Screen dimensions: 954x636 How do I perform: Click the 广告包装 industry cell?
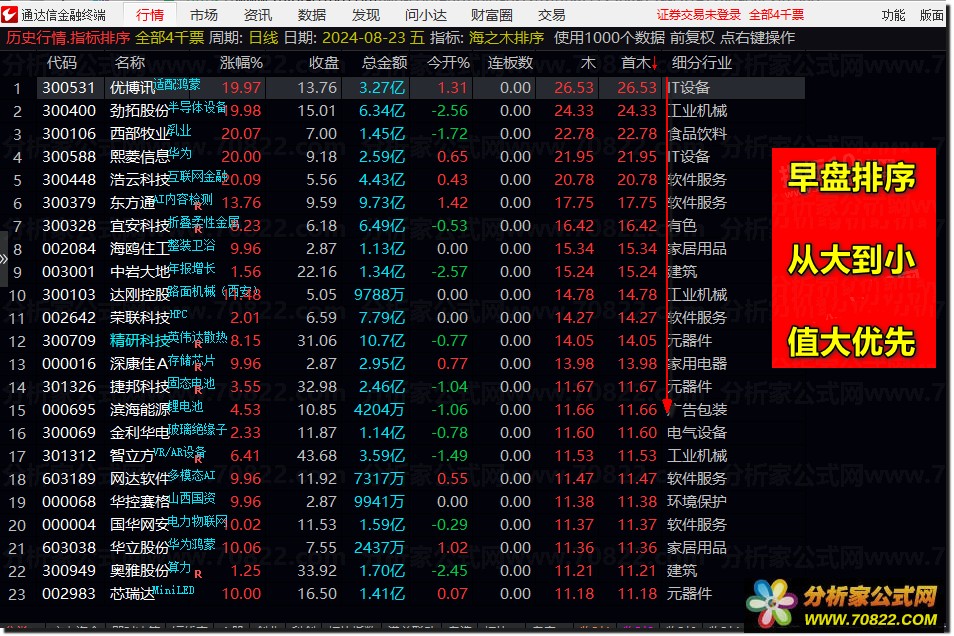[x=697, y=410]
